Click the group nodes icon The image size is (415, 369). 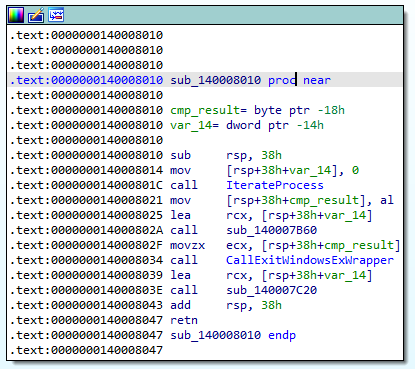click(x=56, y=15)
